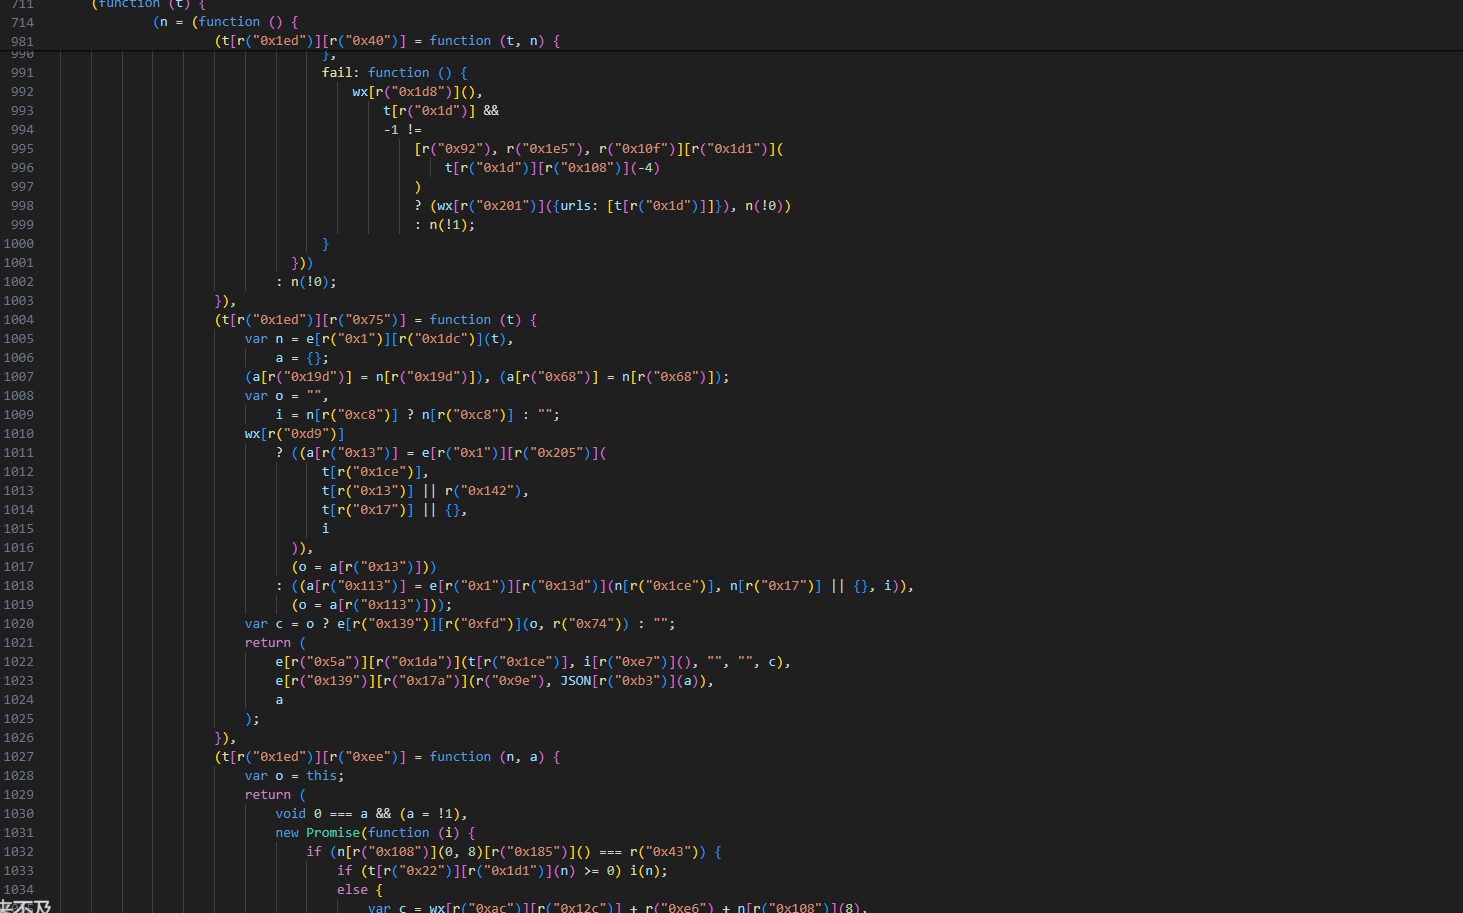Select line number 1021 in the gutter

click(18, 643)
